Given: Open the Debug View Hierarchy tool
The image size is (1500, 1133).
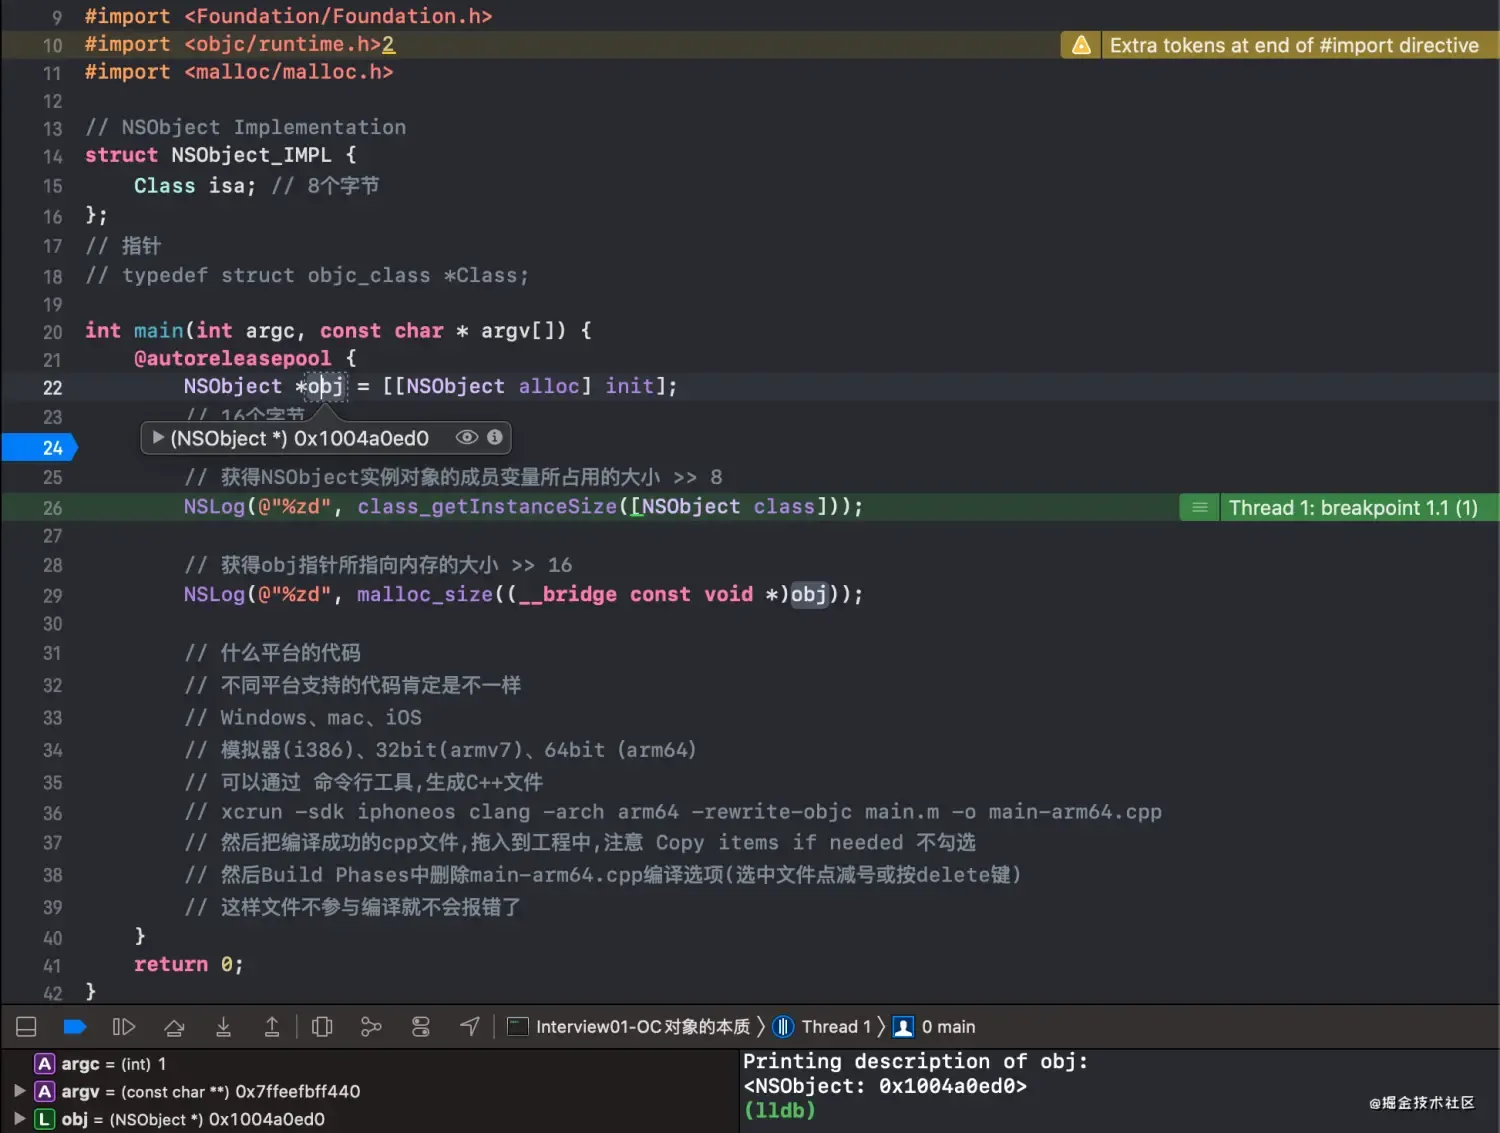Looking at the screenshot, I should click(322, 1026).
